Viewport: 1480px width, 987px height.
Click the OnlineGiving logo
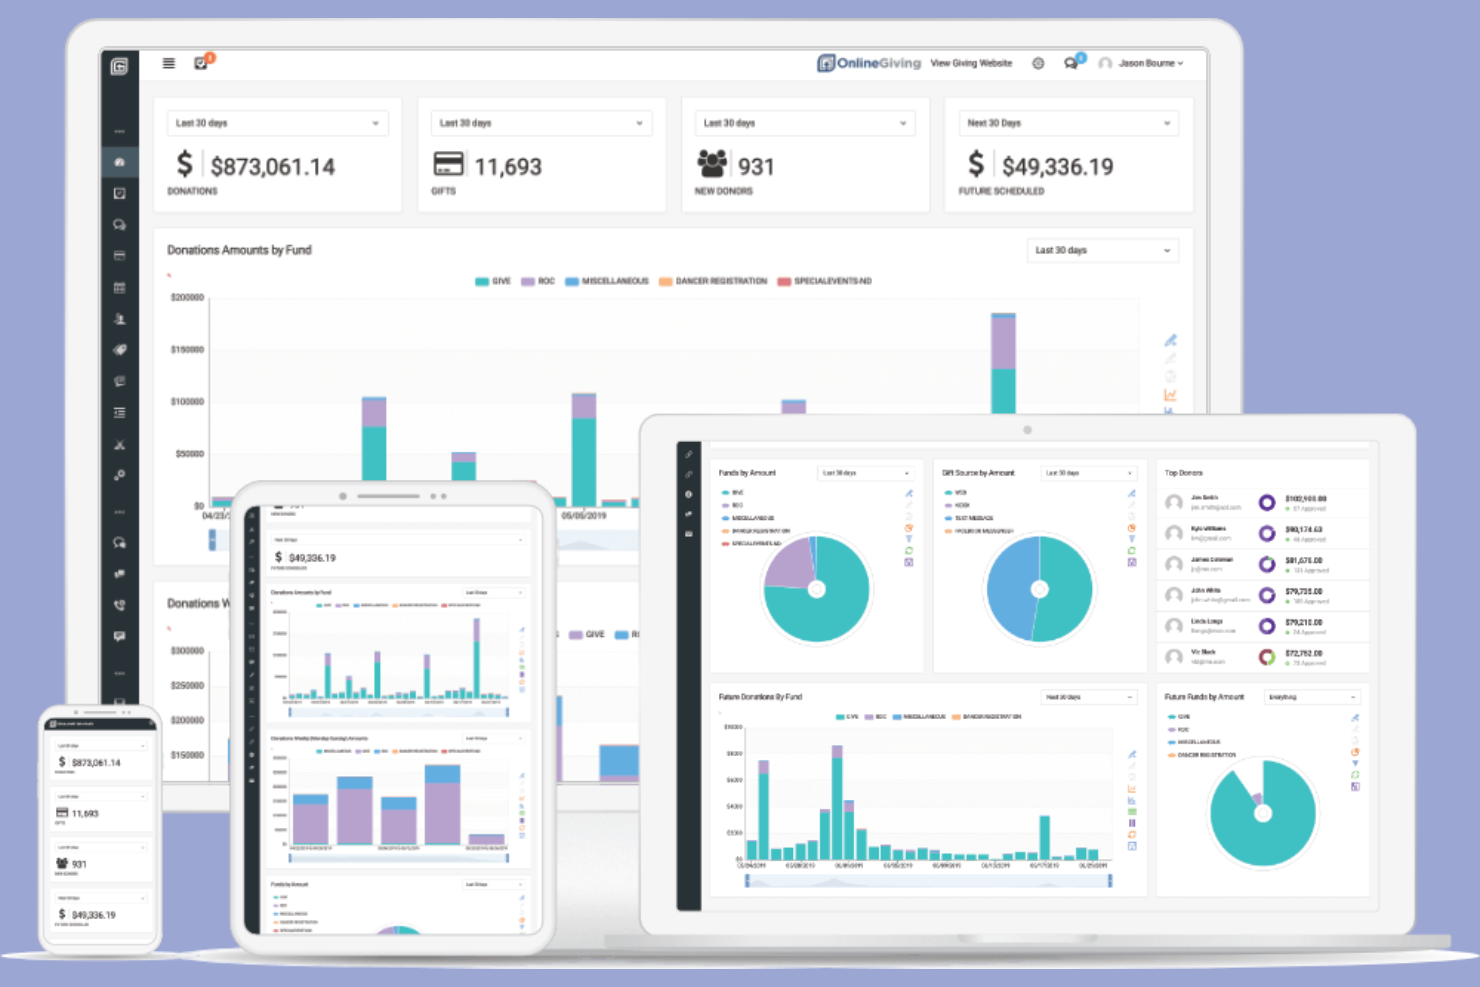868,62
